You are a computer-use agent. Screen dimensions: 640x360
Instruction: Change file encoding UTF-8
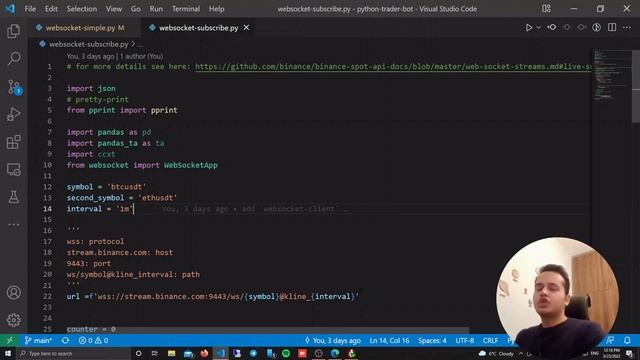(x=464, y=340)
